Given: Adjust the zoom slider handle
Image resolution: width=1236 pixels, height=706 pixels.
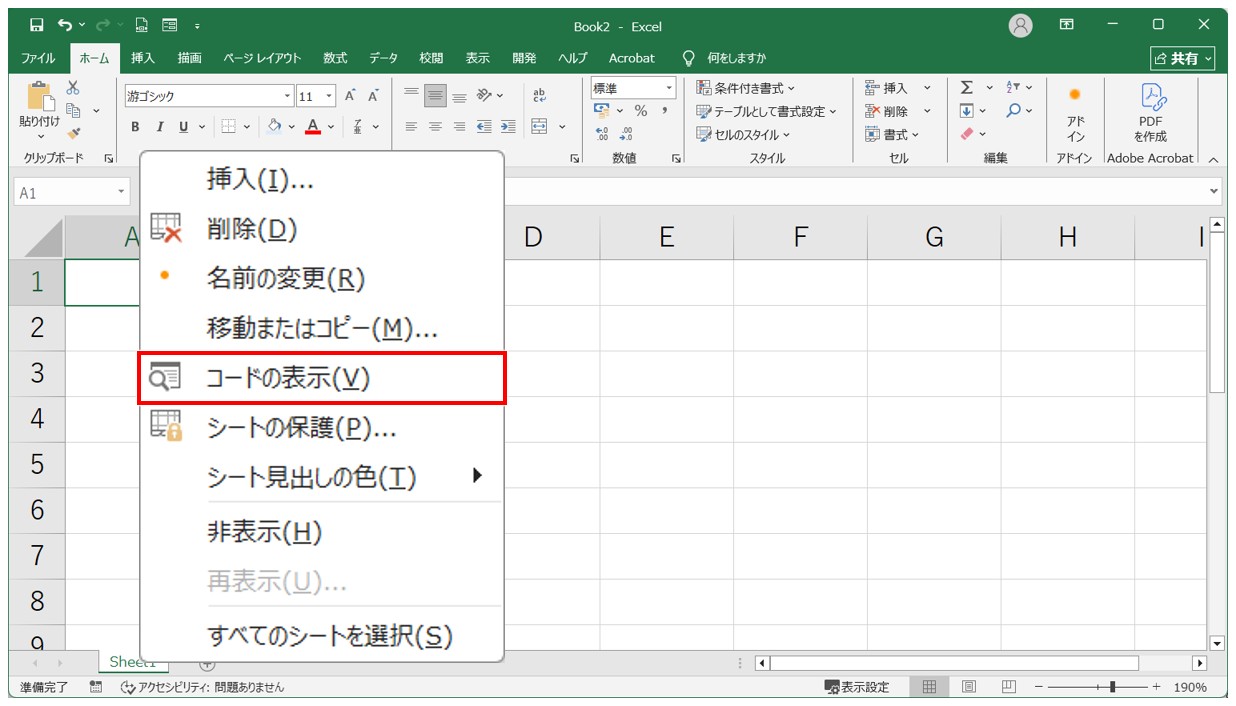Looking at the screenshot, I should click(1112, 687).
